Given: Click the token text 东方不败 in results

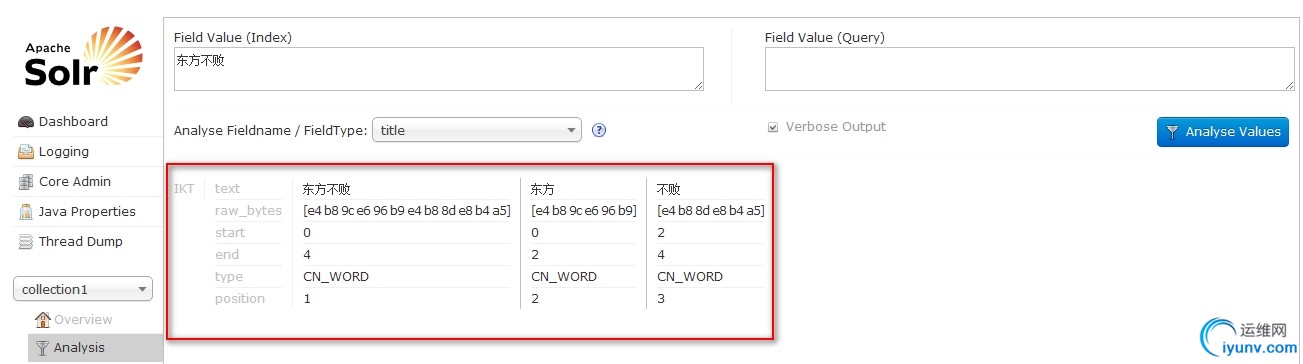Looking at the screenshot, I should point(327,189).
